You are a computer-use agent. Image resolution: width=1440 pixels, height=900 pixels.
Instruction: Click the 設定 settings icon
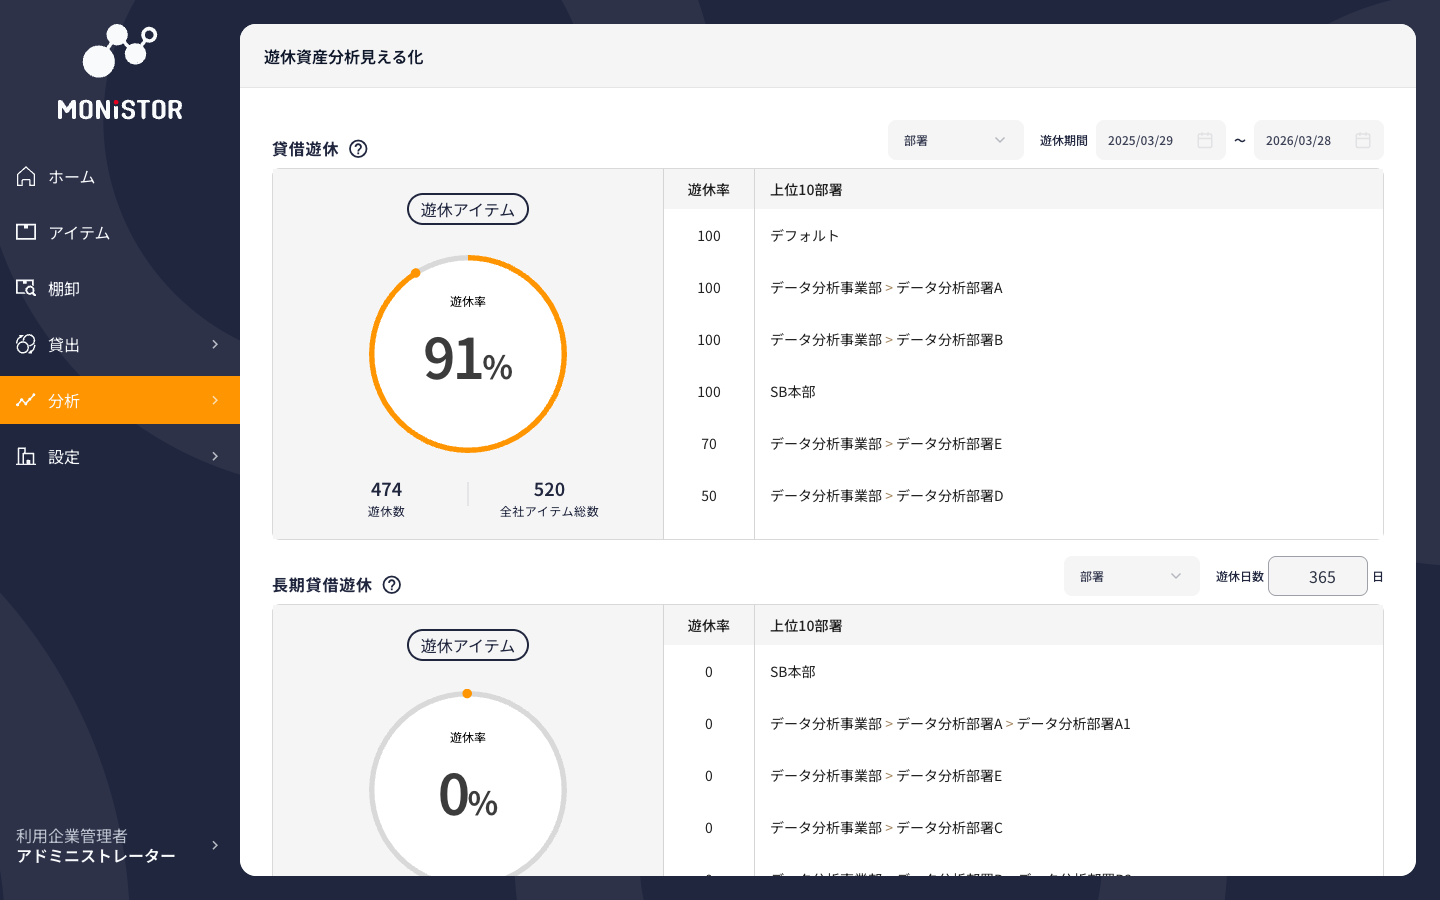point(26,456)
